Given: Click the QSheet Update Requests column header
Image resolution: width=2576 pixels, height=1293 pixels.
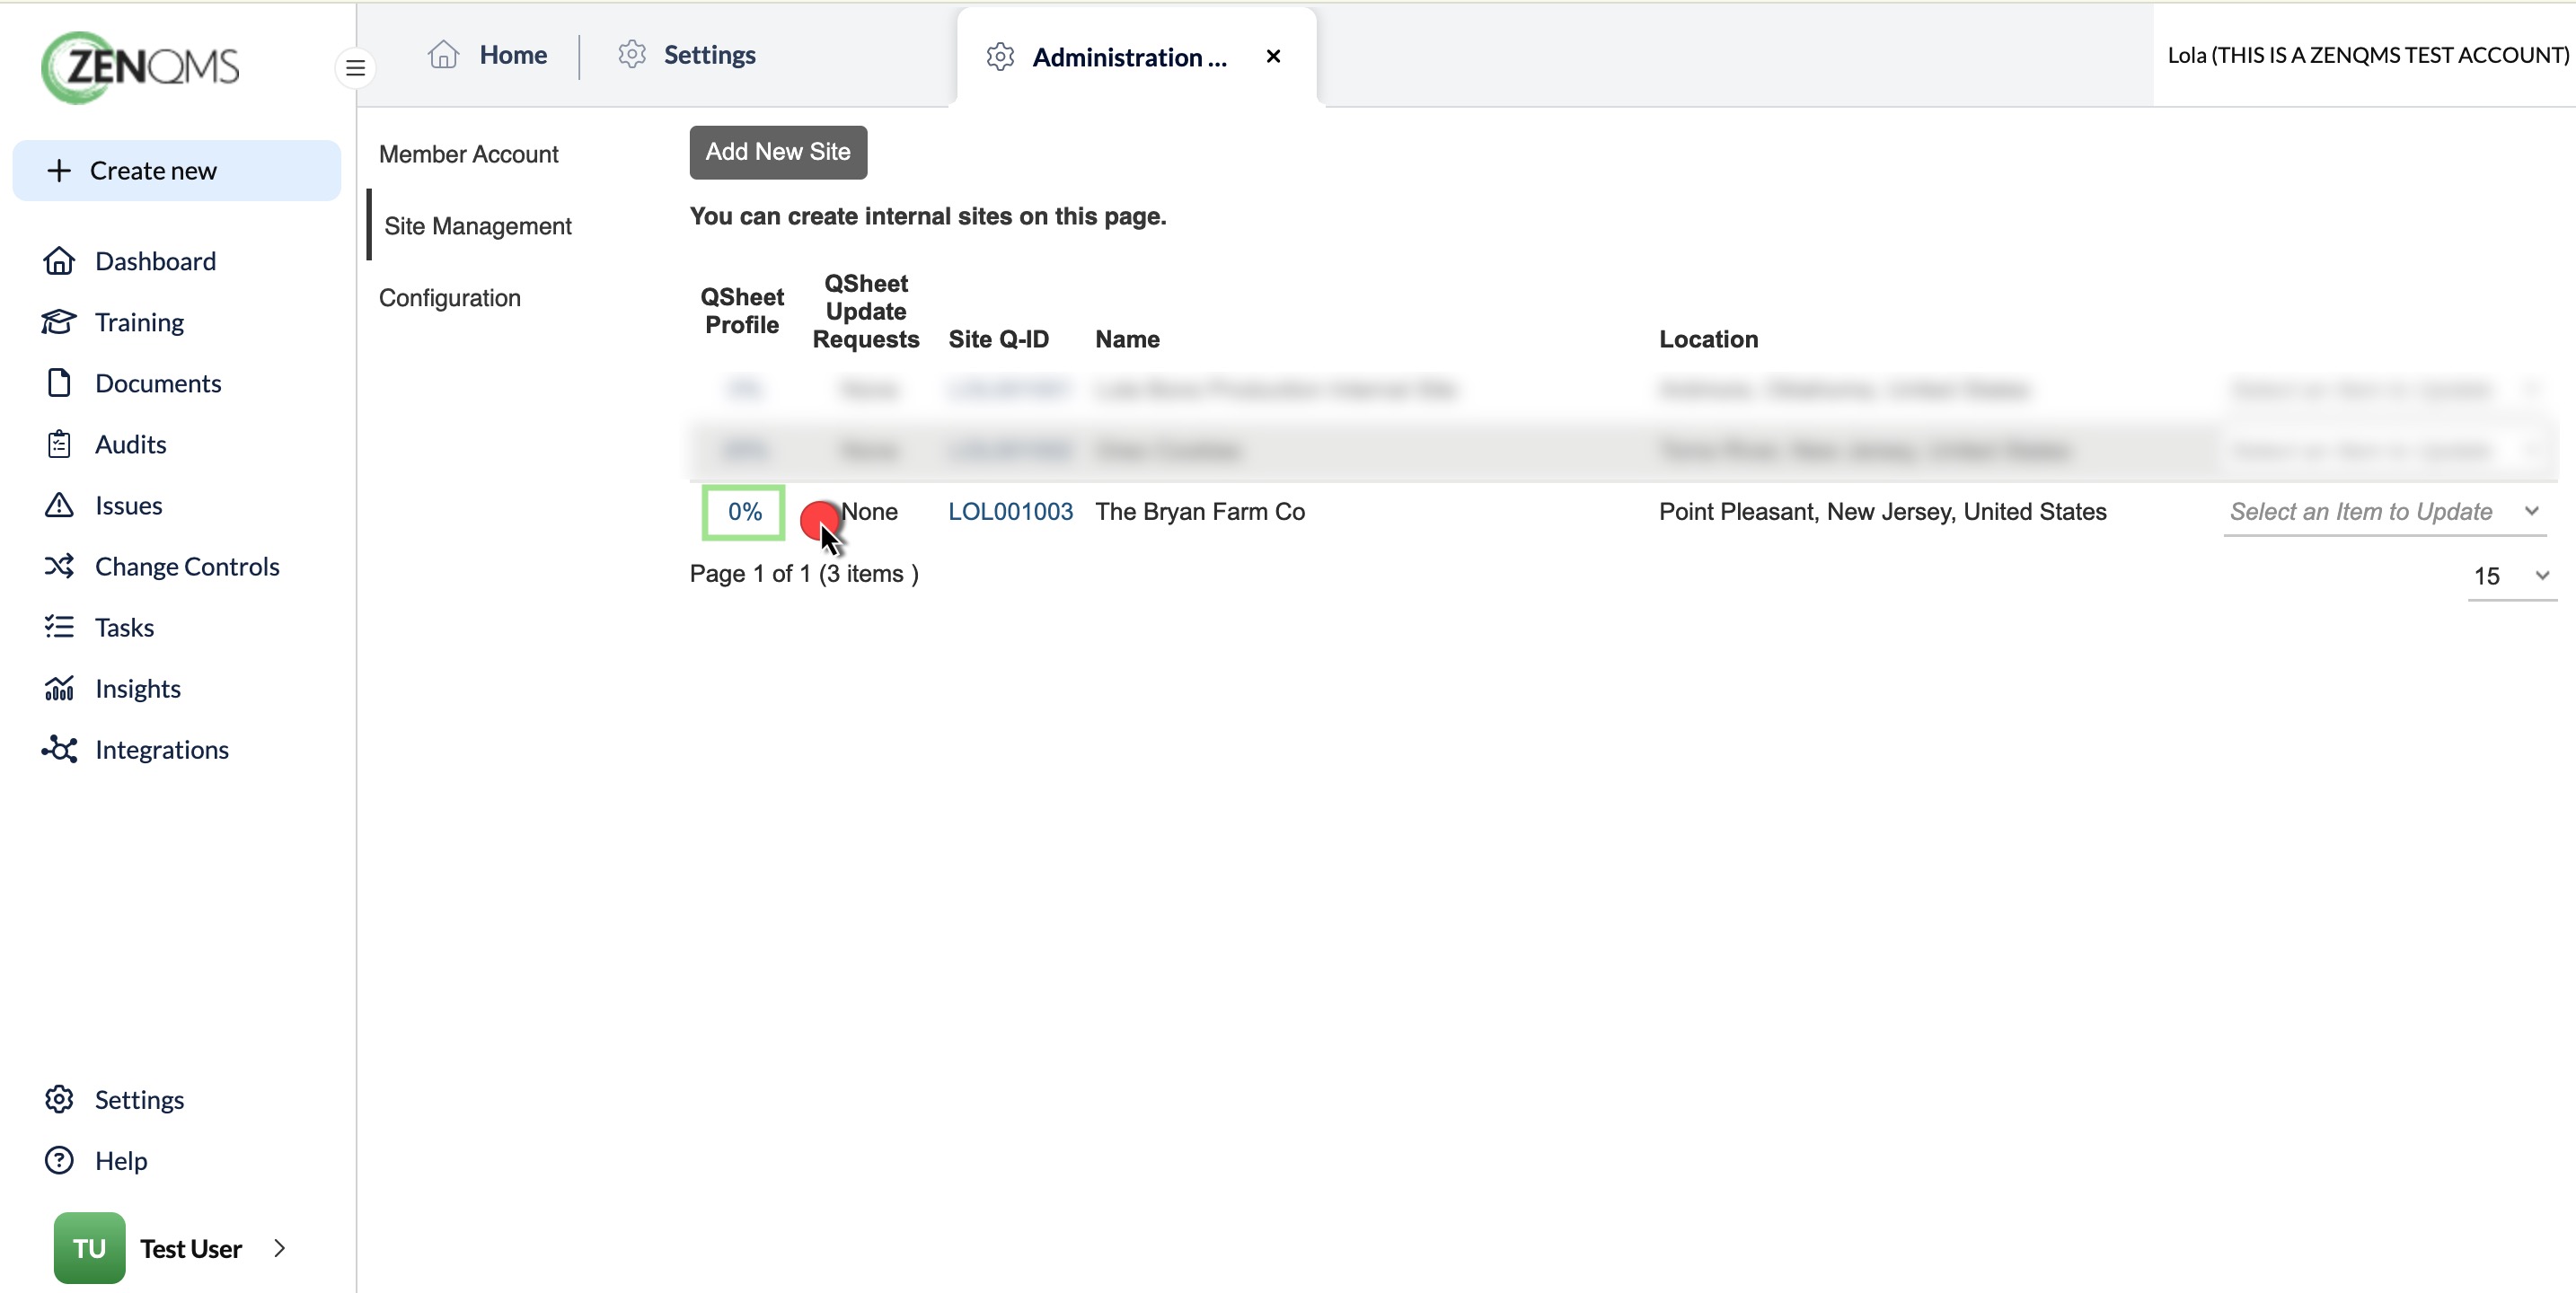Looking at the screenshot, I should [865, 311].
